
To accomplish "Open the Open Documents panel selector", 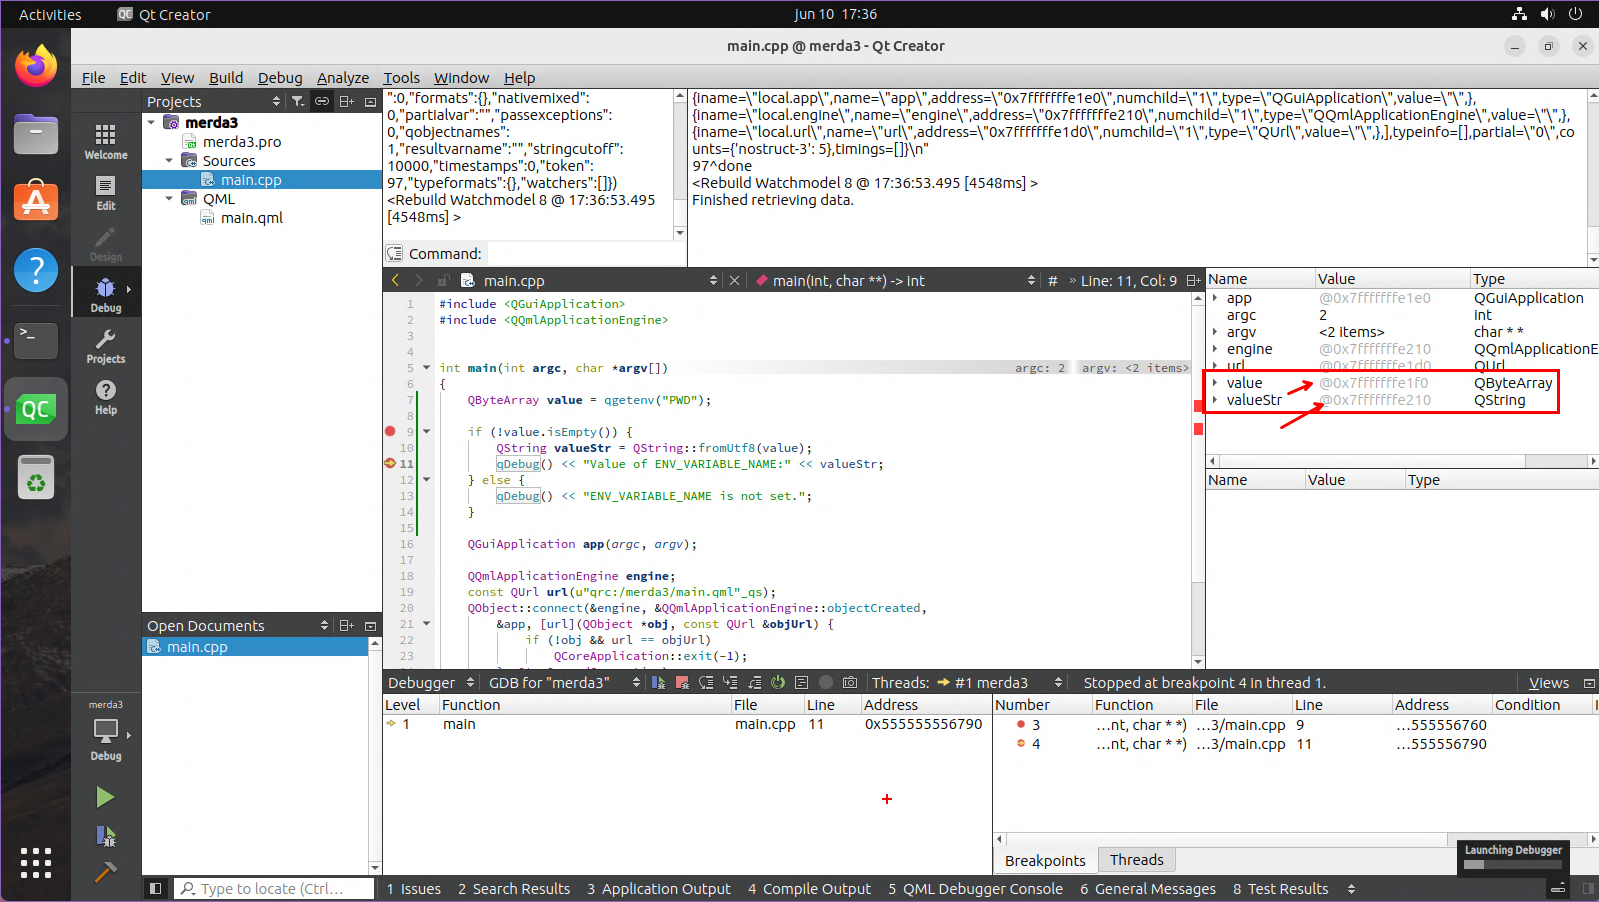I will pyautogui.click(x=237, y=626).
